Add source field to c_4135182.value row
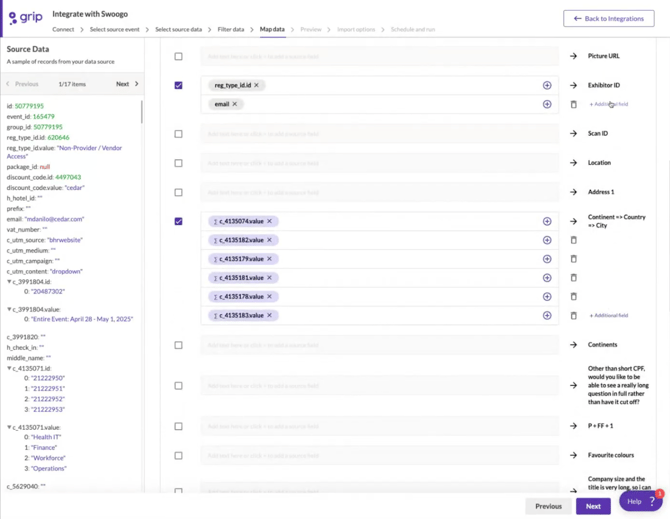Viewport: 670px width, 519px height. coord(547,240)
